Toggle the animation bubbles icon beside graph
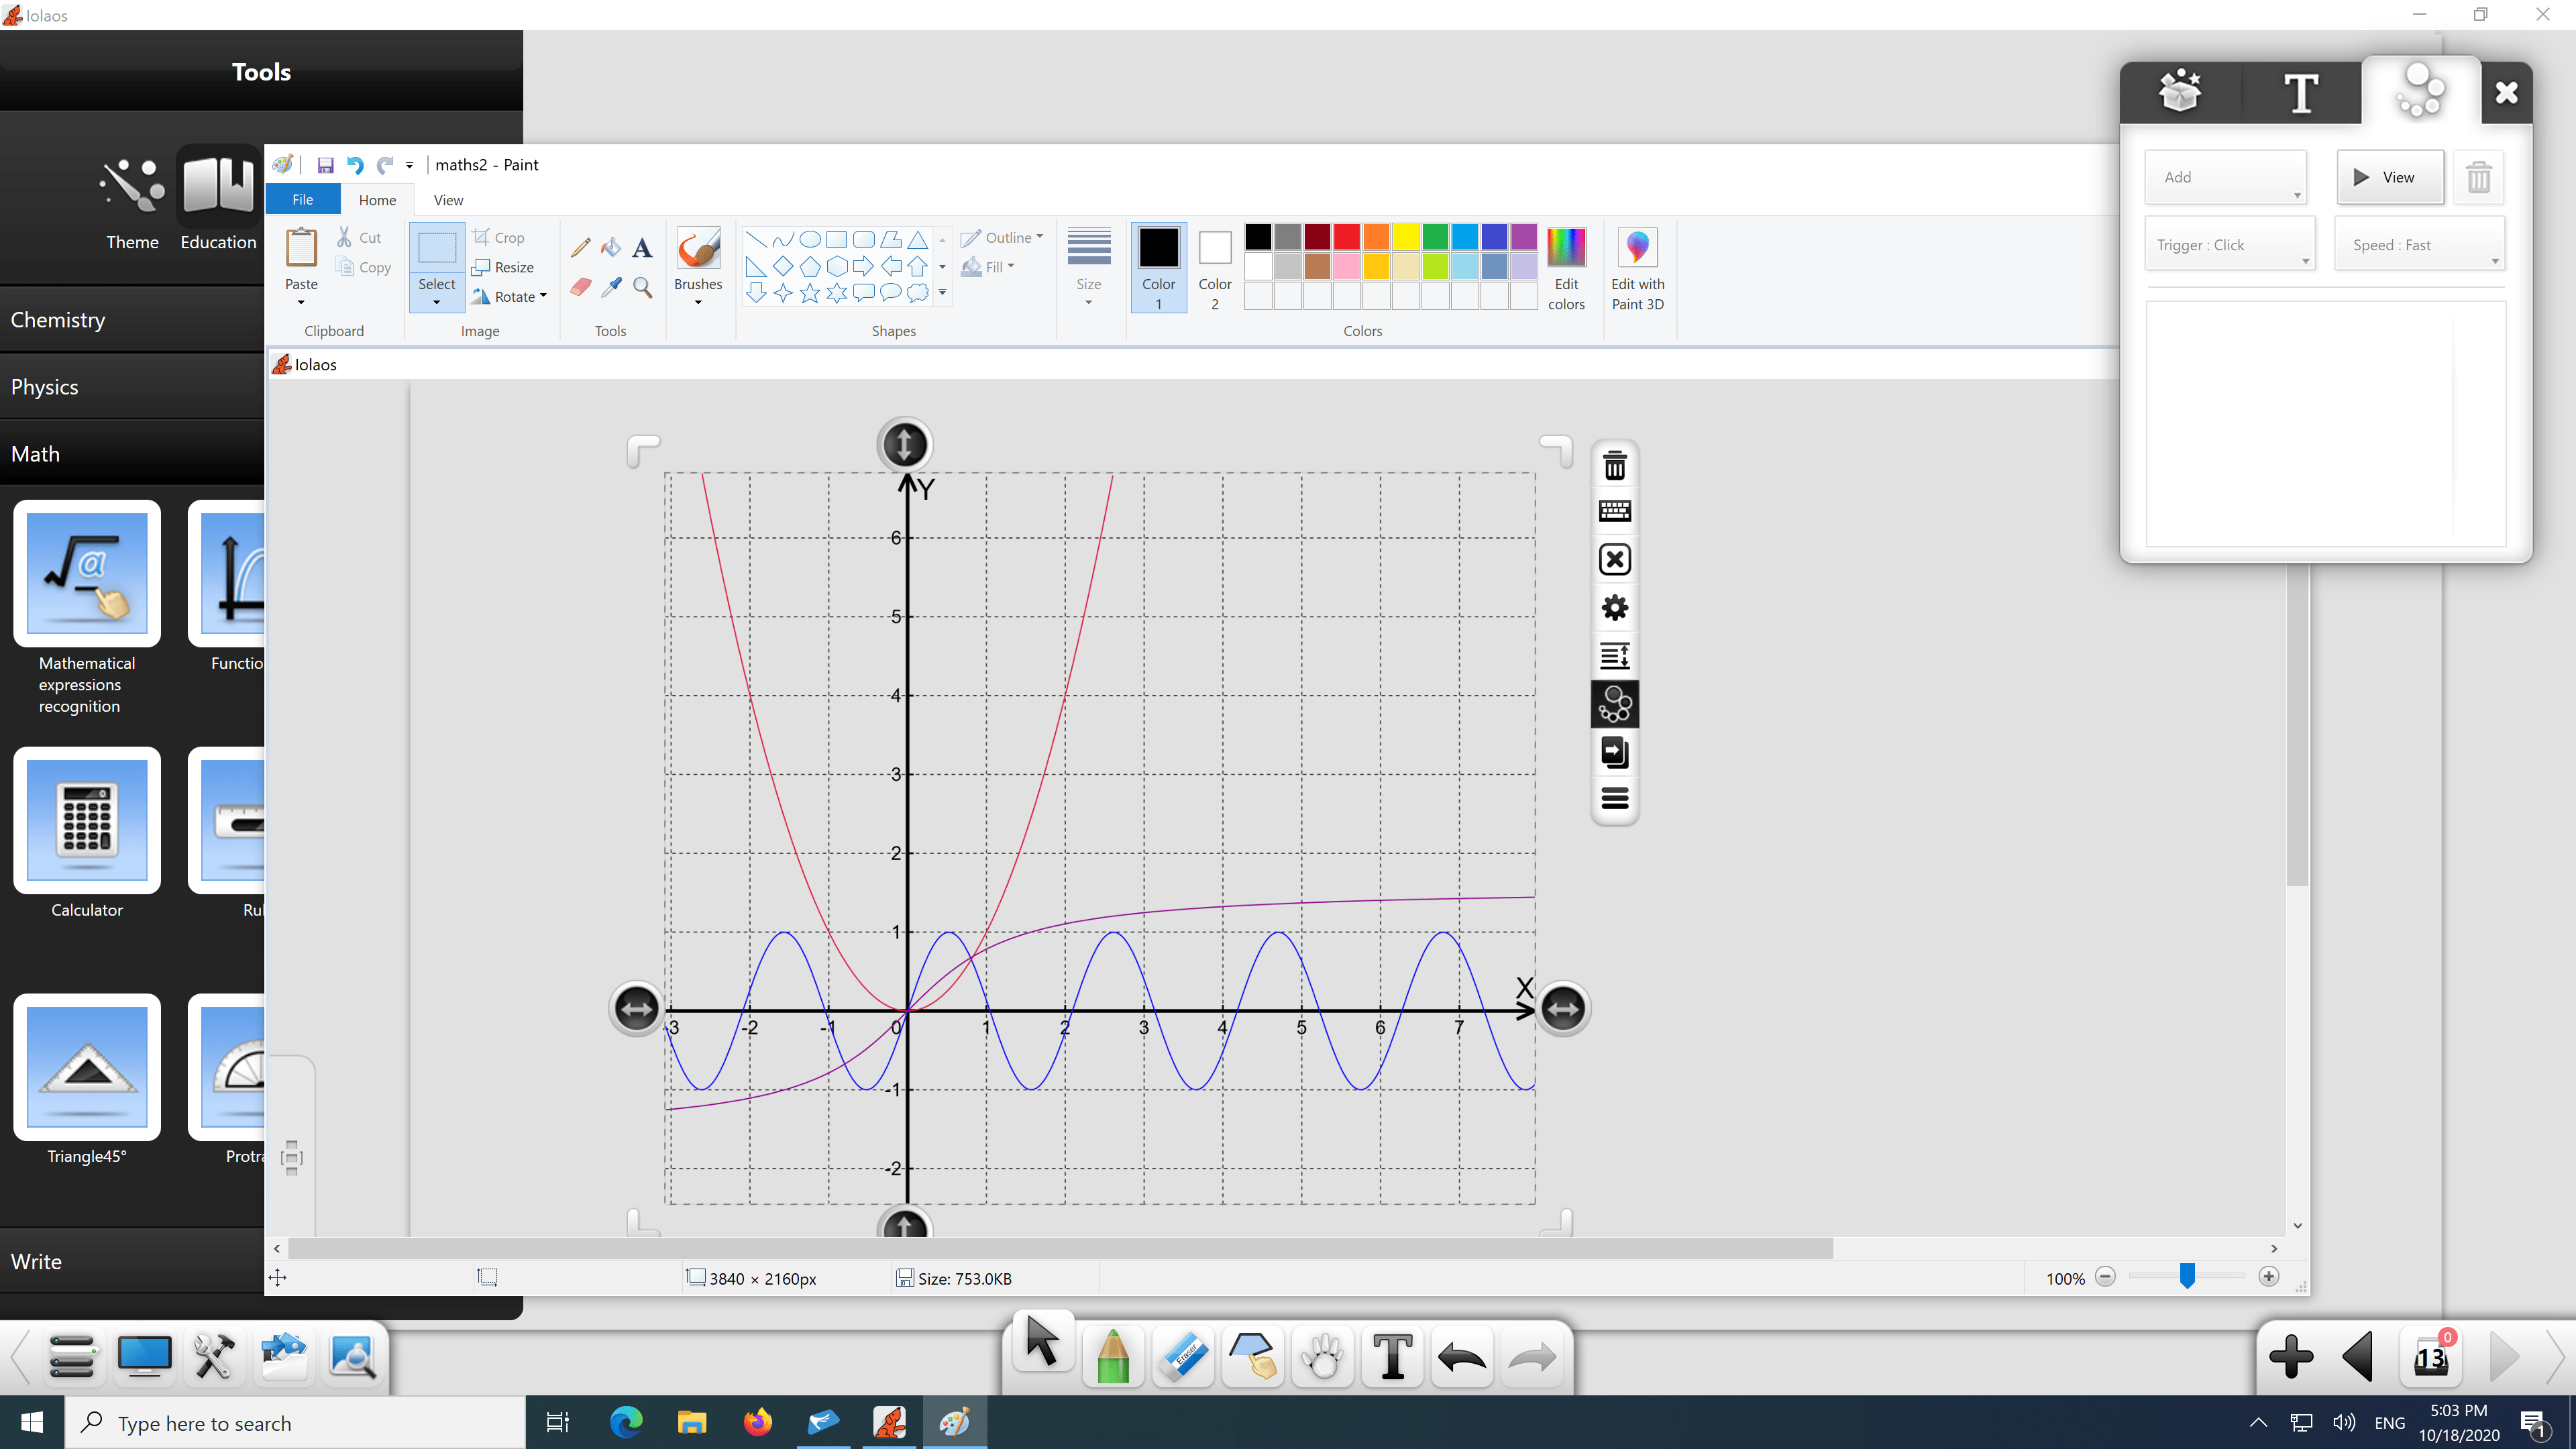2576x1449 pixels. click(x=1614, y=705)
